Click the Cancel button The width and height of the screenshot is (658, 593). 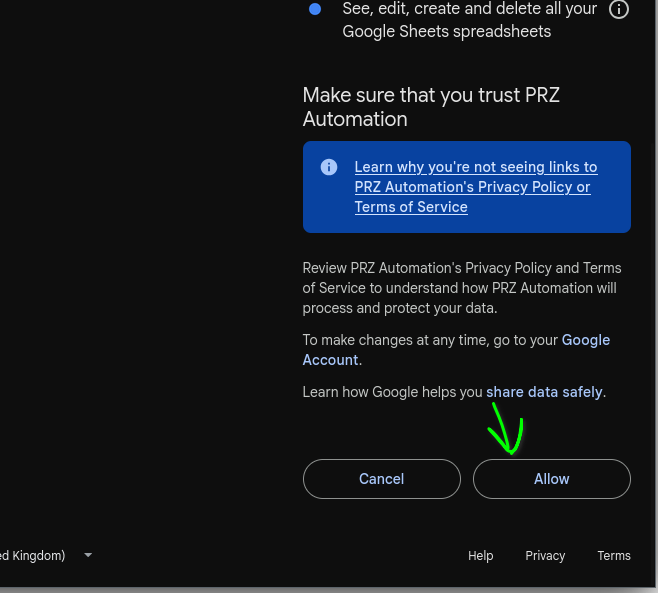(381, 479)
